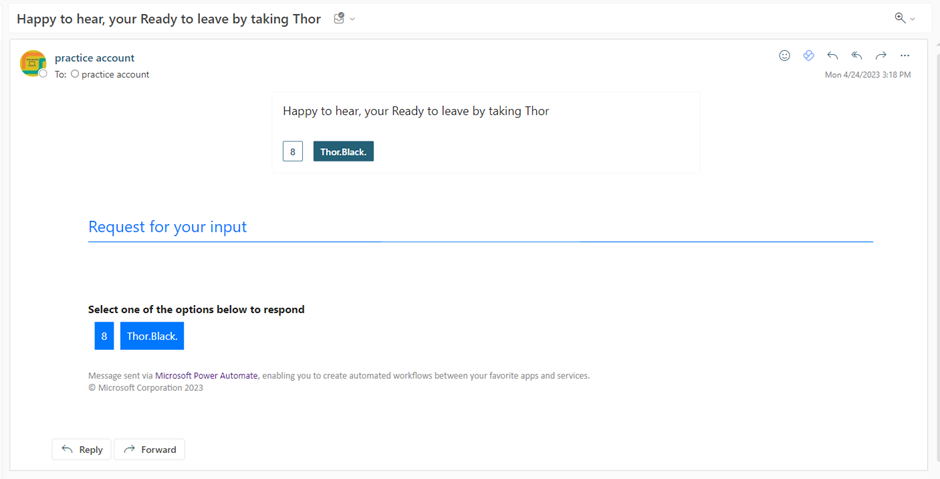Select the outlined 8 option in card
The image size is (940, 479).
tap(292, 152)
